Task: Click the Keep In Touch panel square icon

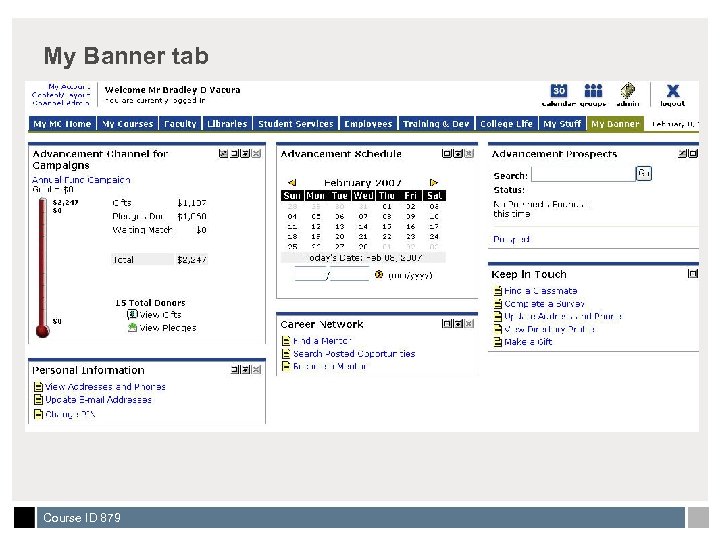Action: [693, 274]
